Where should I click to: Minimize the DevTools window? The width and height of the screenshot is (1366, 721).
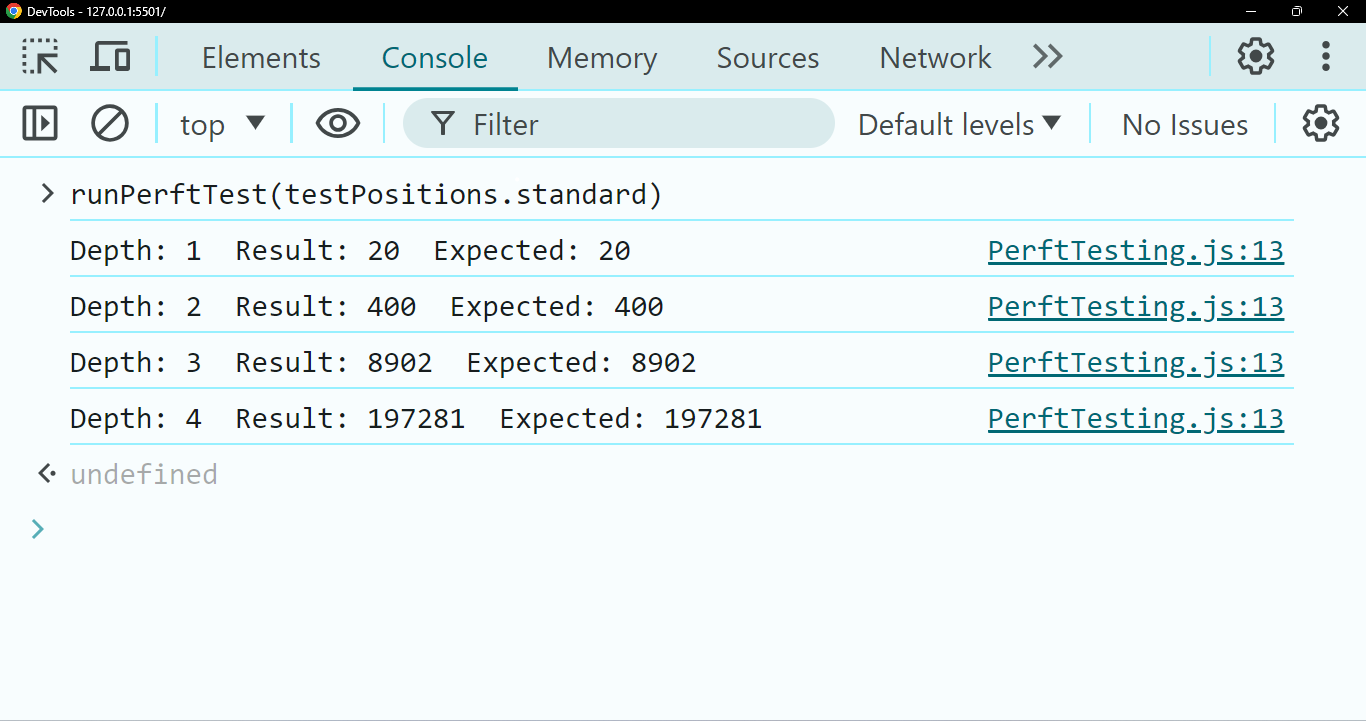tap(1251, 11)
